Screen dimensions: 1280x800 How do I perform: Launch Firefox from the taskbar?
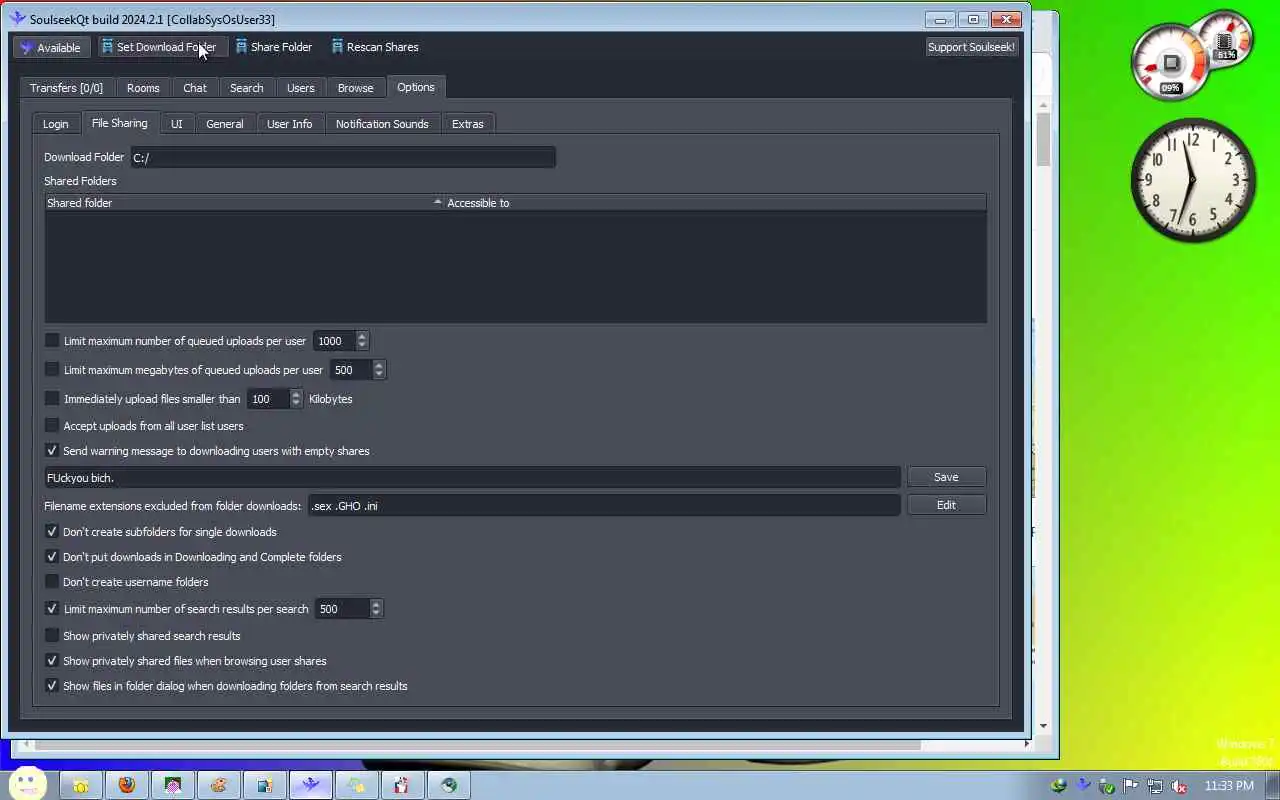click(126, 785)
